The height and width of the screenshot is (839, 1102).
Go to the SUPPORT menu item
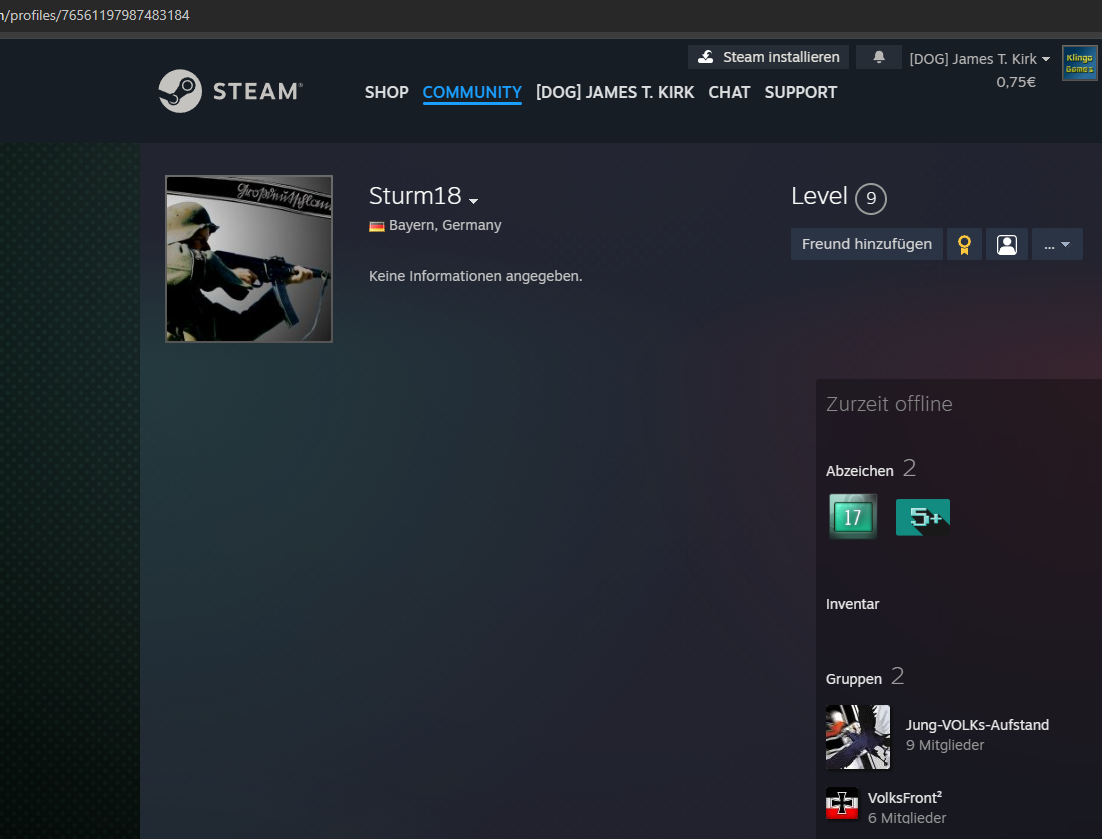[800, 92]
